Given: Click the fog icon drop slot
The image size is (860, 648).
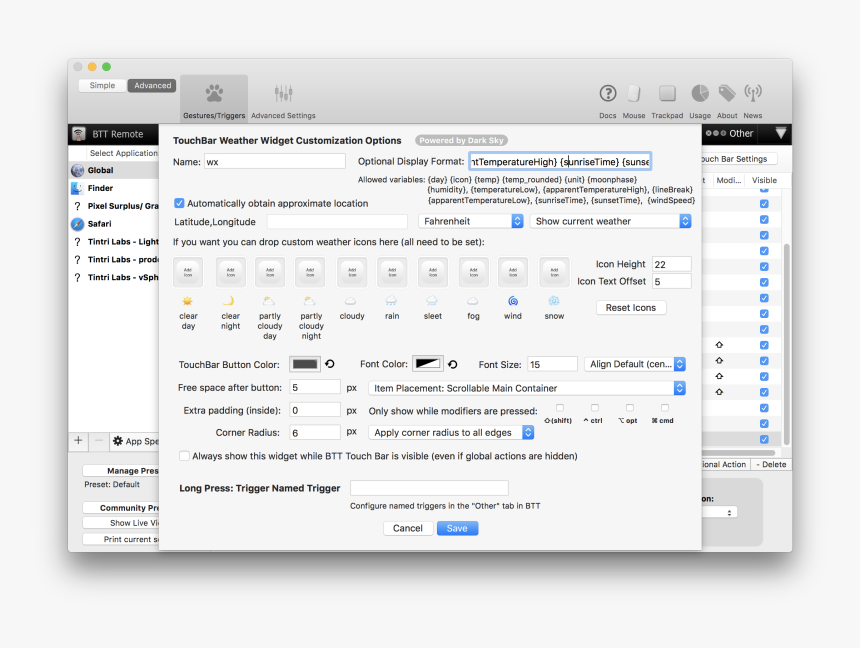Looking at the screenshot, I should (473, 272).
